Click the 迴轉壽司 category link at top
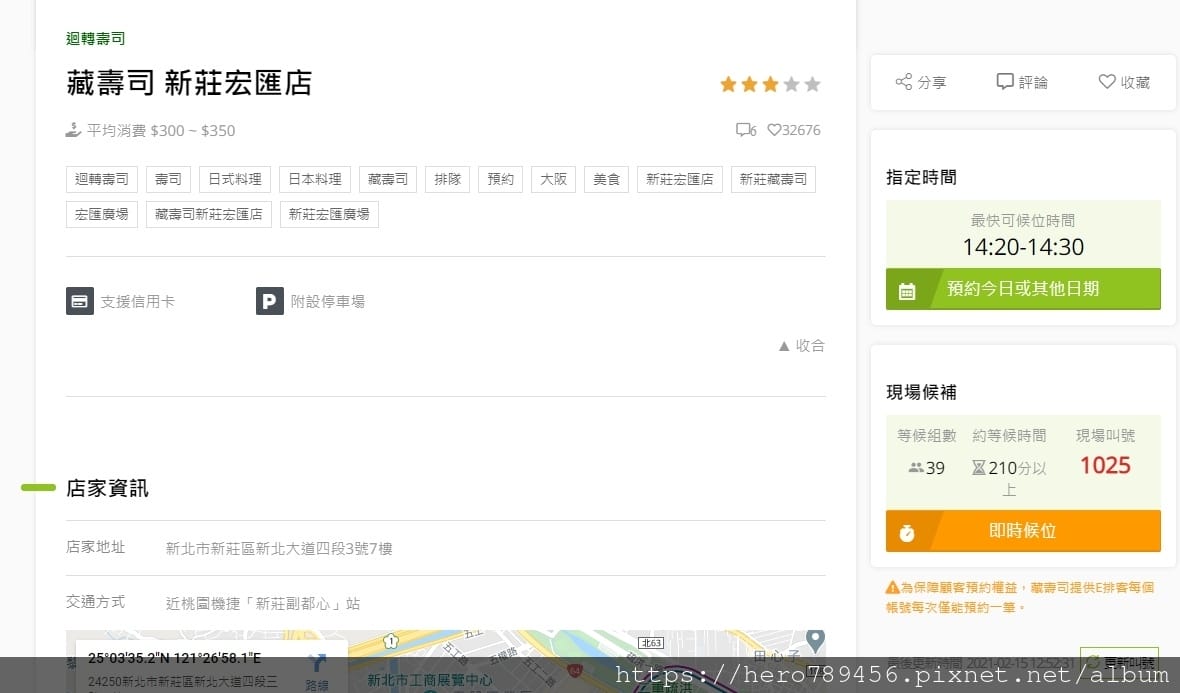This screenshot has width=1180, height=693. pos(96,38)
